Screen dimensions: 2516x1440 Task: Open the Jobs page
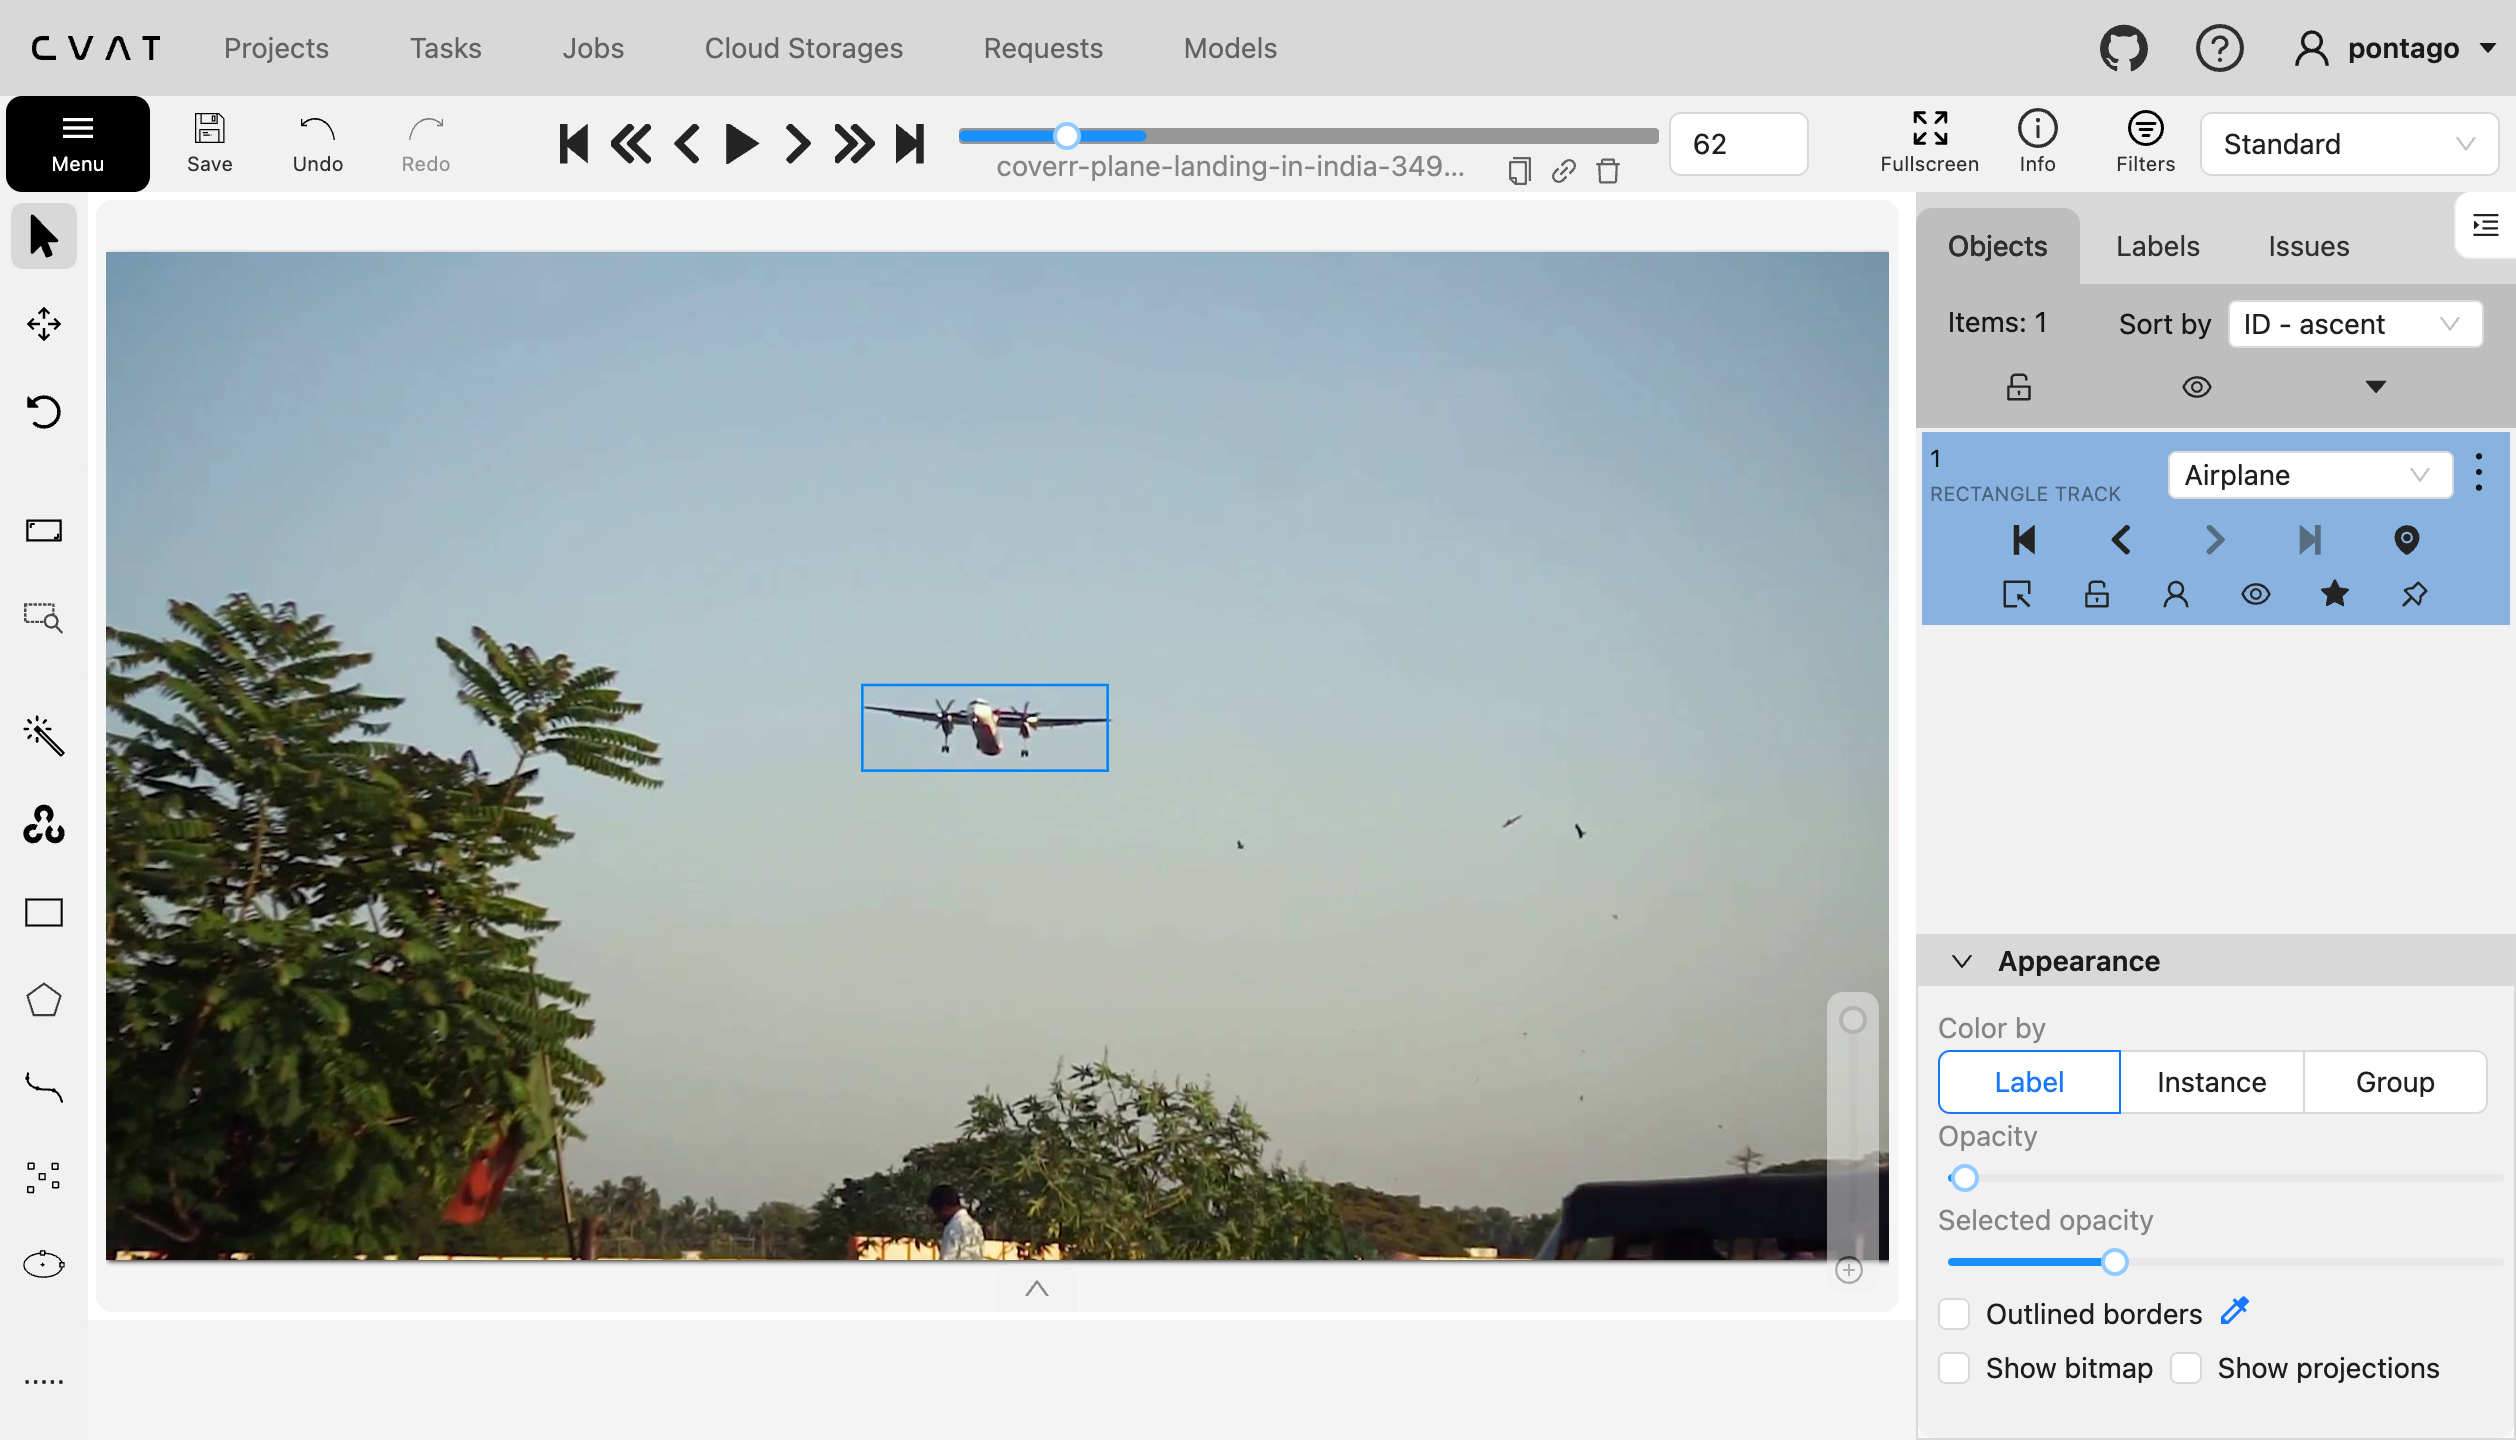point(593,48)
